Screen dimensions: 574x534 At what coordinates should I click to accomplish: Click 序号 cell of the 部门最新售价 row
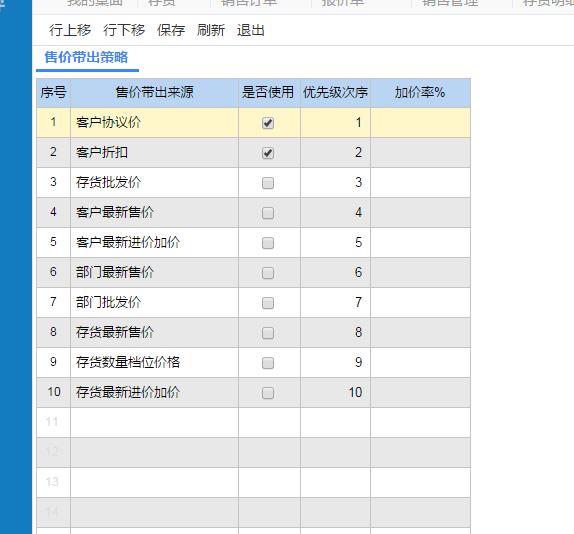point(53,273)
